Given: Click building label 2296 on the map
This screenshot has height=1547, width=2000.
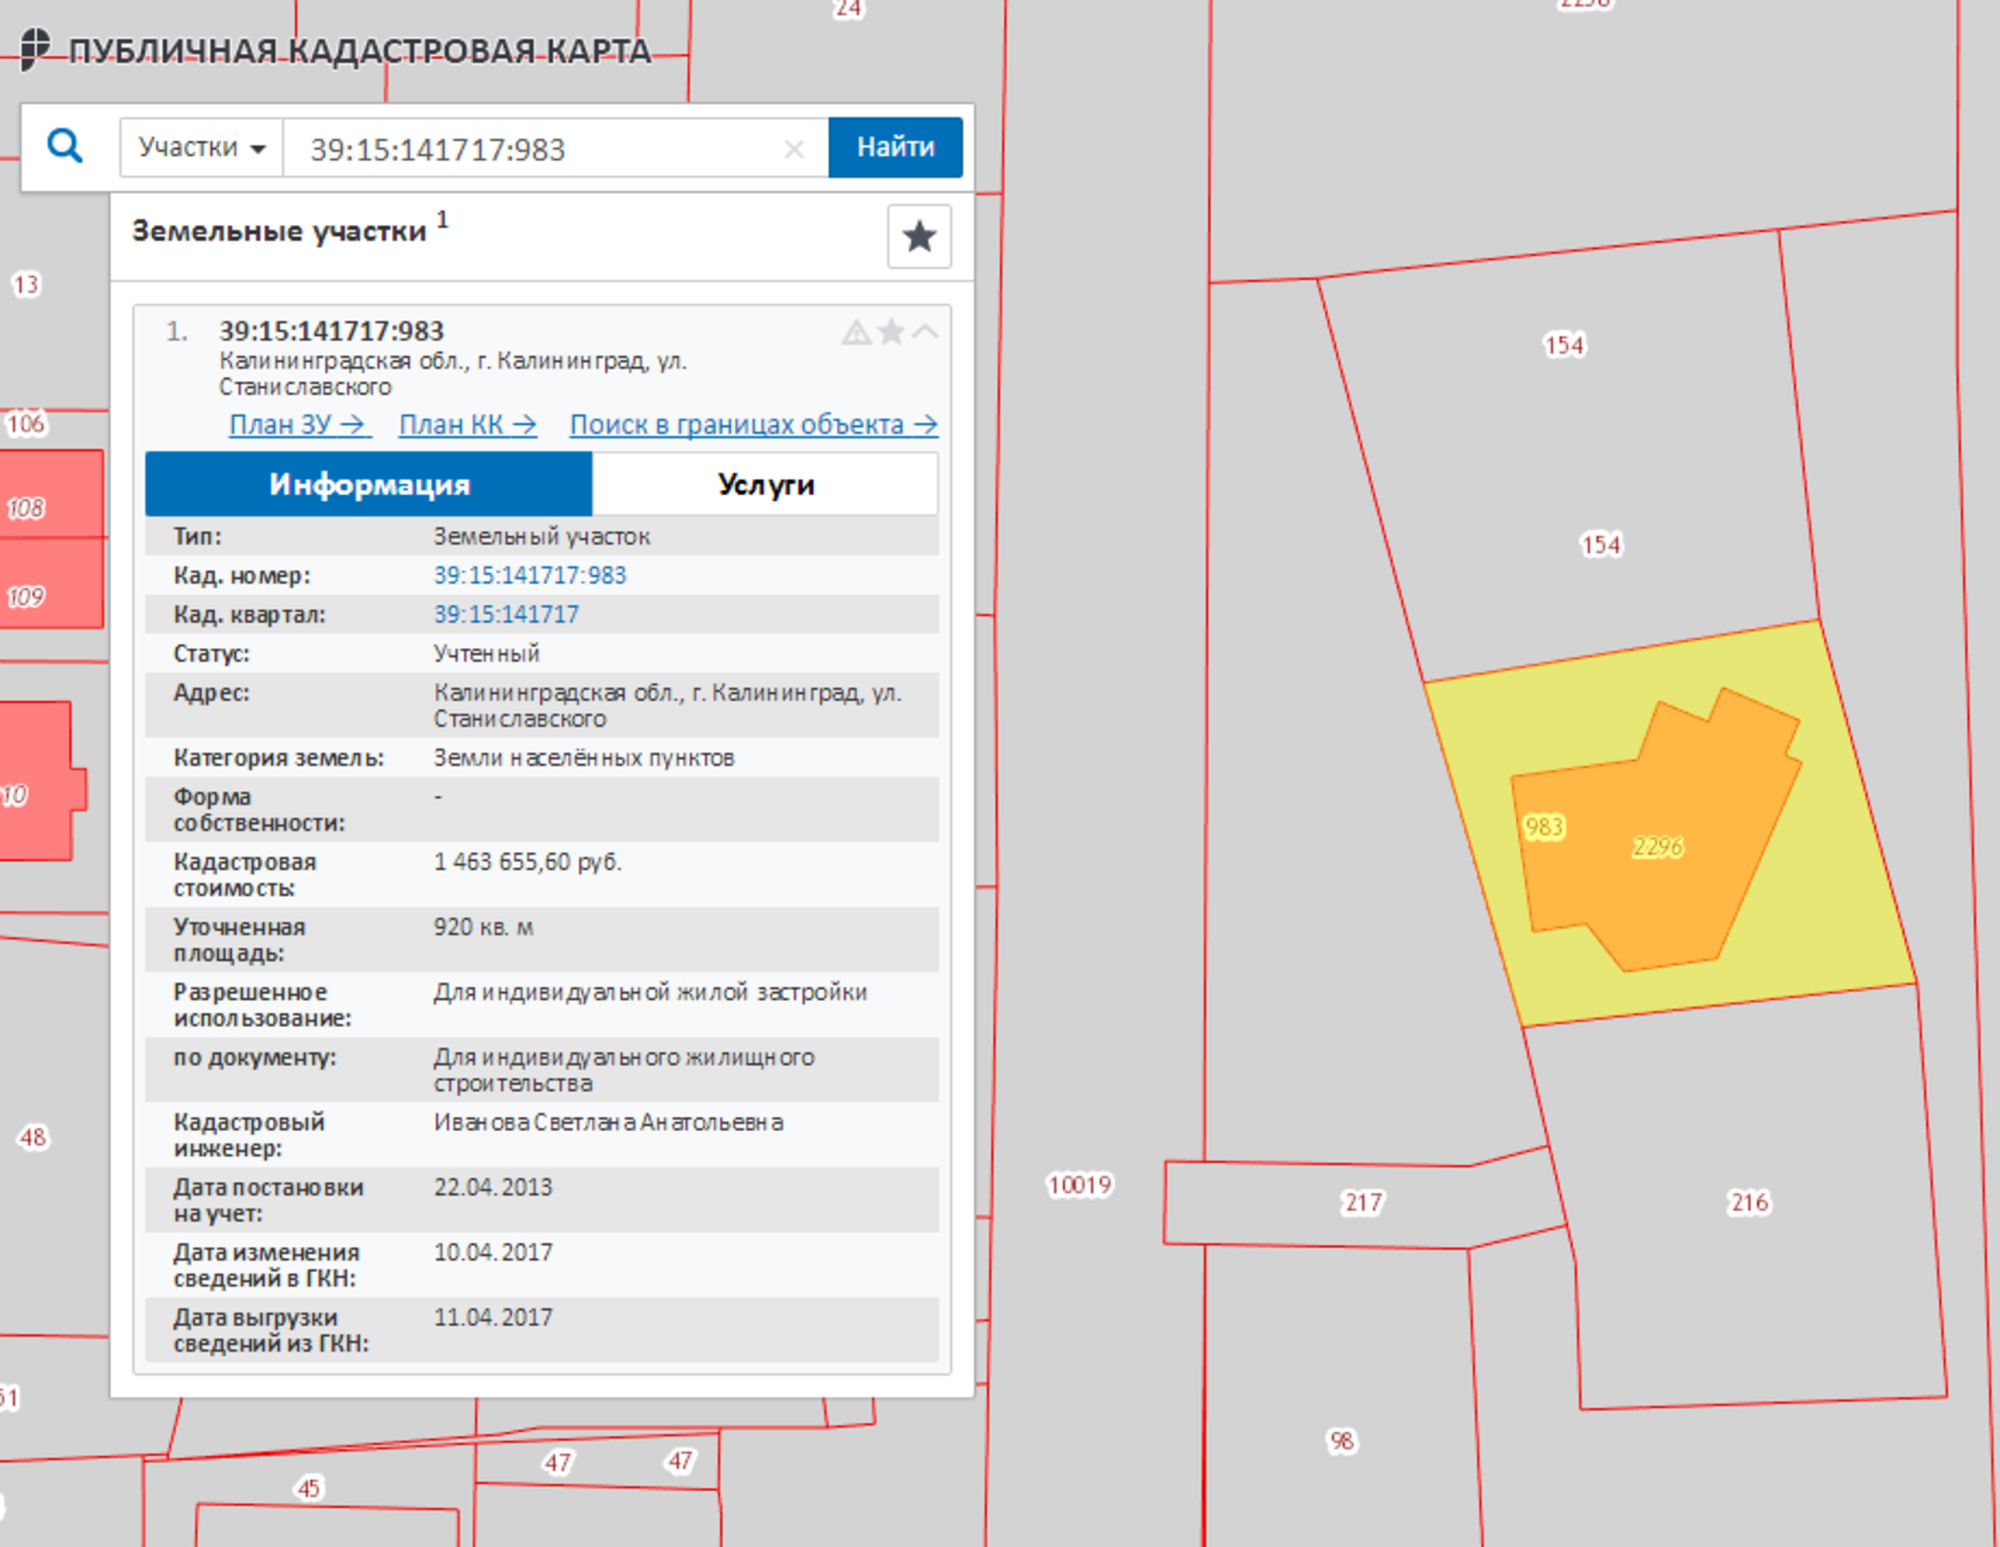Looking at the screenshot, I should 1657,847.
